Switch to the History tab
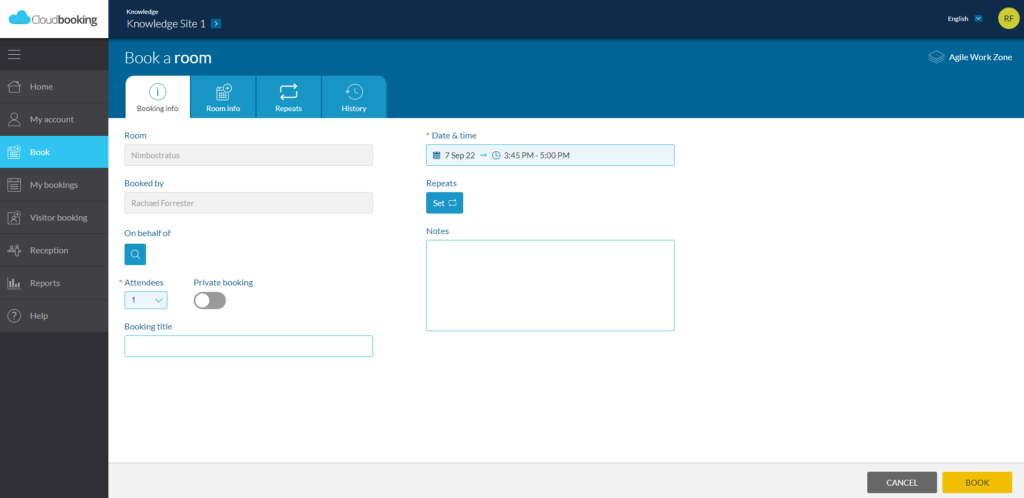The width and height of the screenshot is (1024, 498). (x=354, y=97)
